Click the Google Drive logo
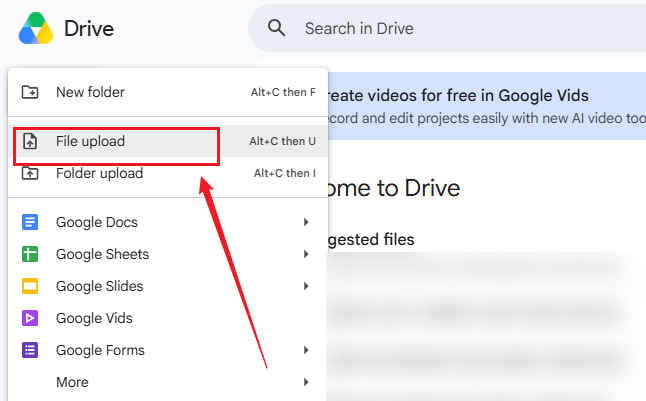The width and height of the screenshot is (646, 401). point(36,28)
